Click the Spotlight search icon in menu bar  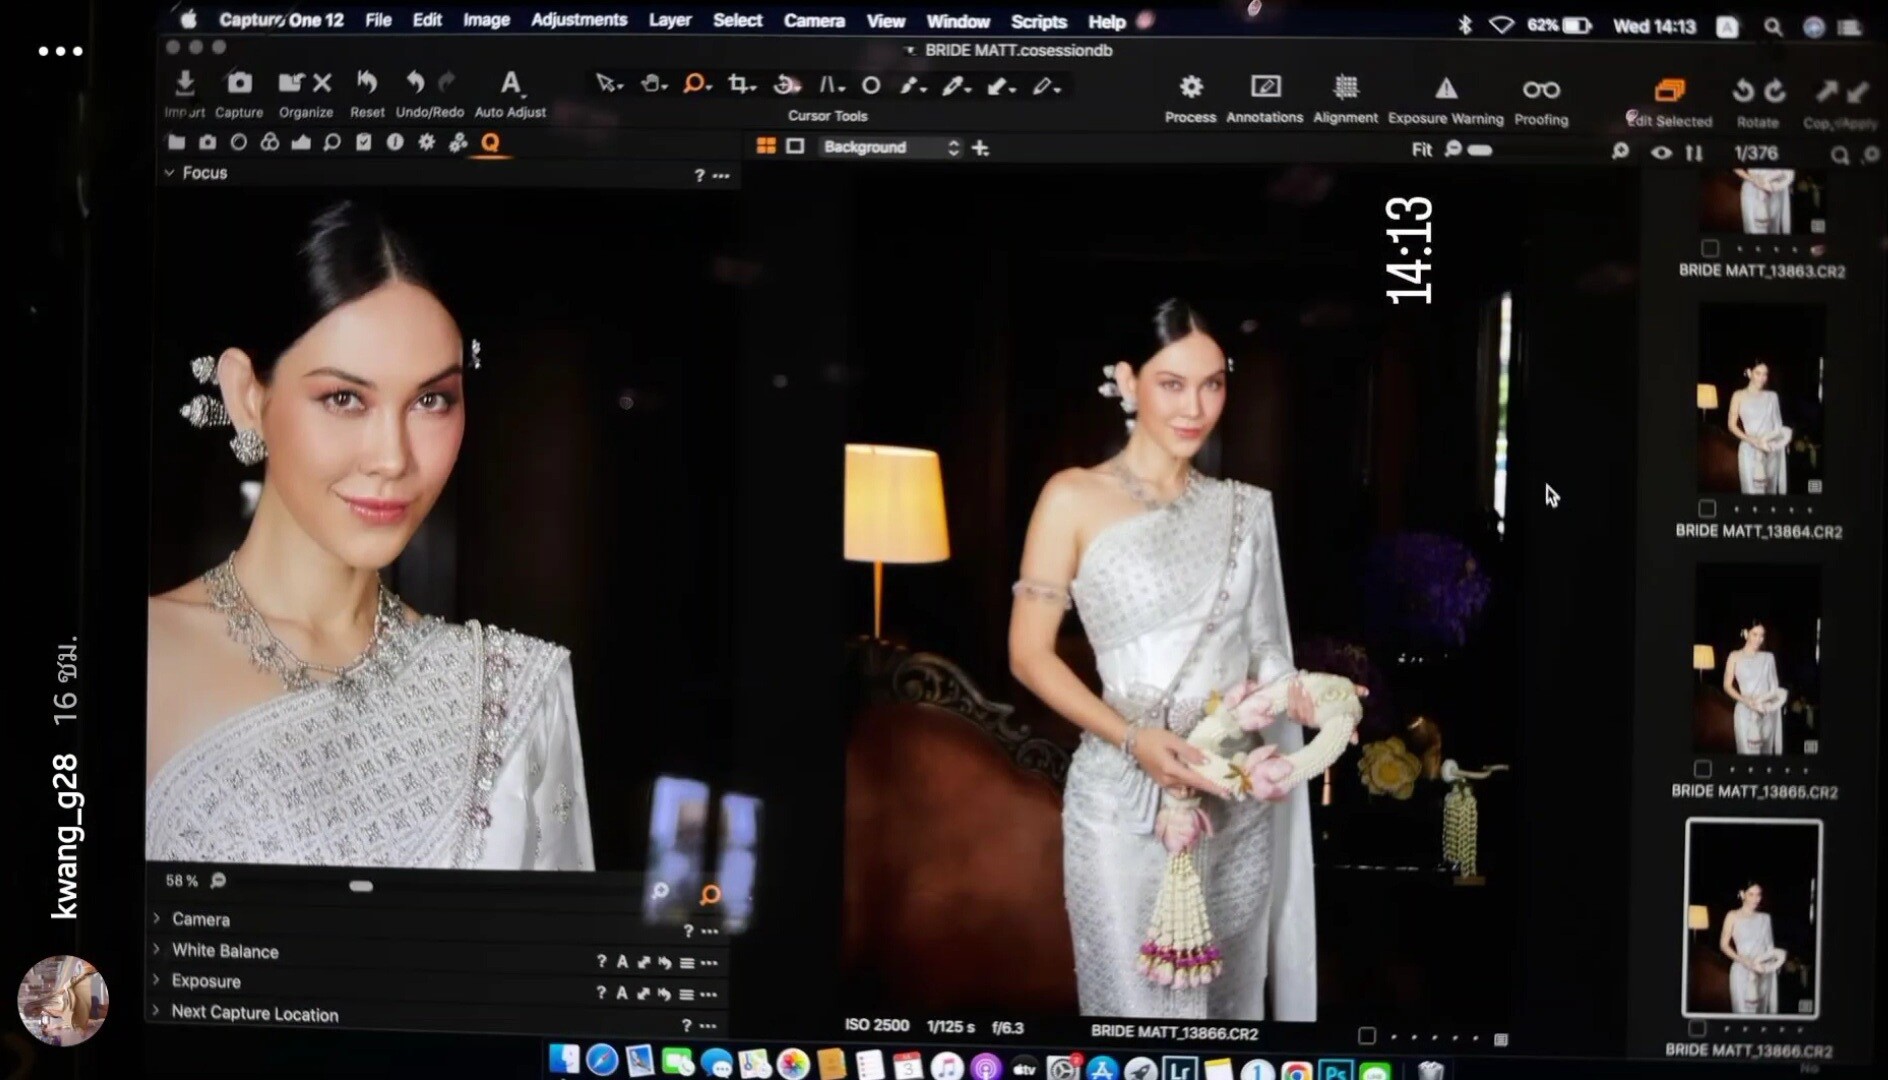[x=1773, y=27]
